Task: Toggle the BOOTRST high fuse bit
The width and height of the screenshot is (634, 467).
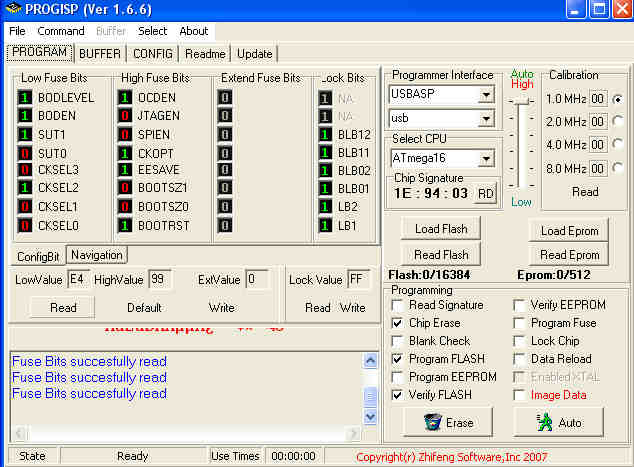Action: point(125,225)
